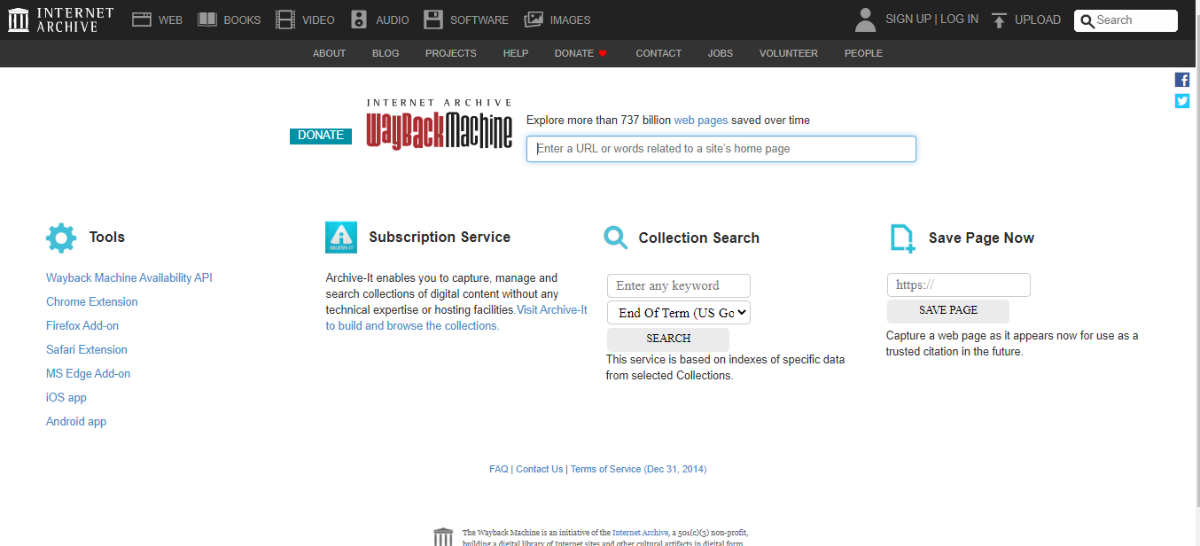Click the Facebook share icon

(x=1182, y=80)
